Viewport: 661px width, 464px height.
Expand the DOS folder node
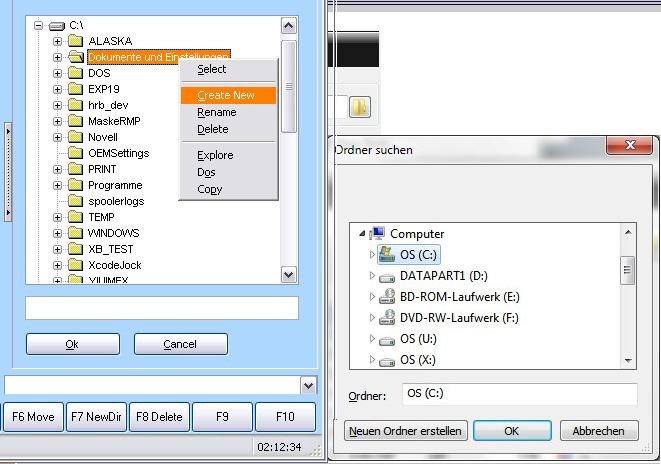[57, 73]
